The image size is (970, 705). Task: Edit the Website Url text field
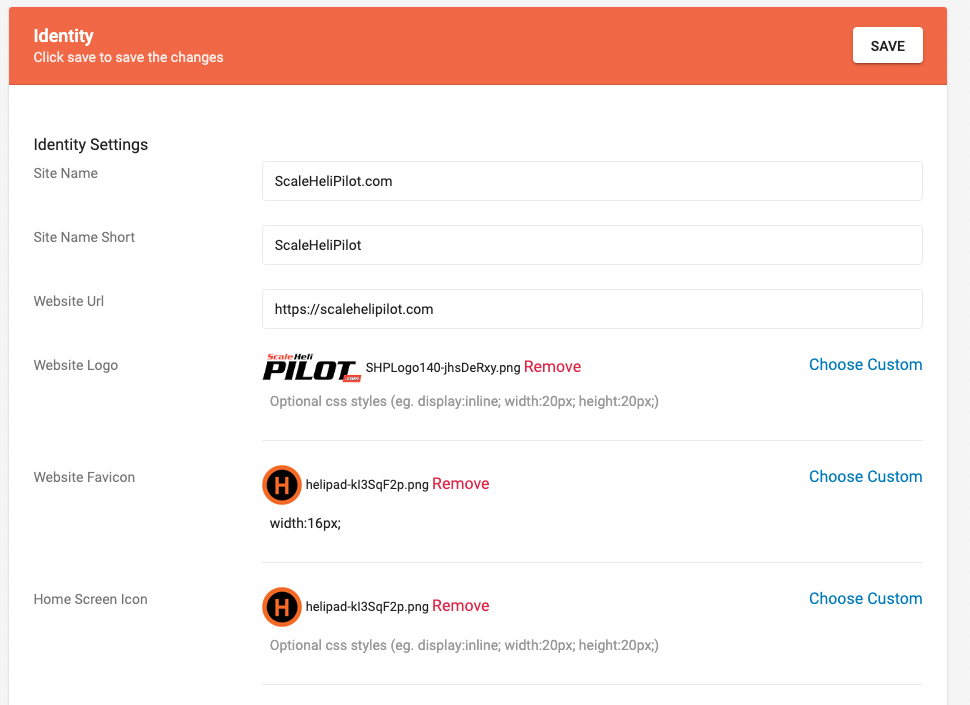(x=591, y=309)
